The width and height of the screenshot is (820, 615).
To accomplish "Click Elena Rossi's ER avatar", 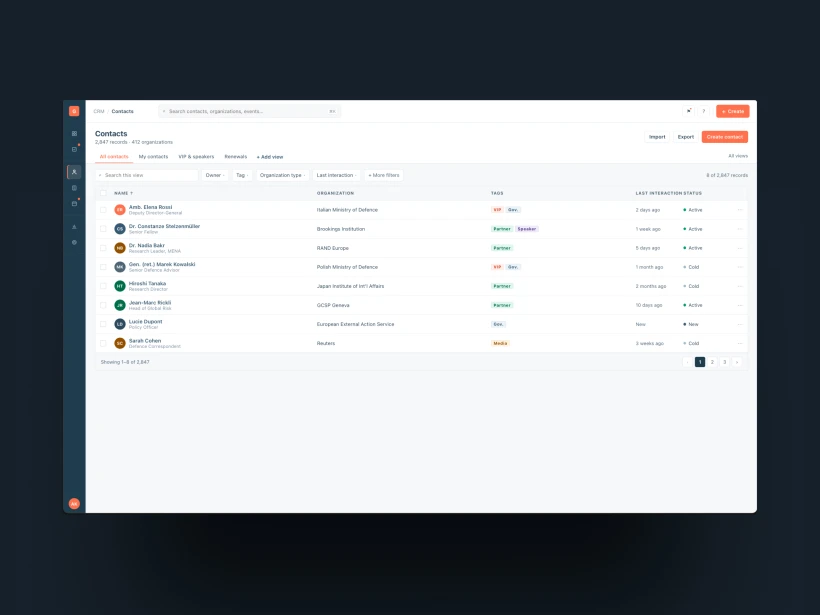I will 120,210.
